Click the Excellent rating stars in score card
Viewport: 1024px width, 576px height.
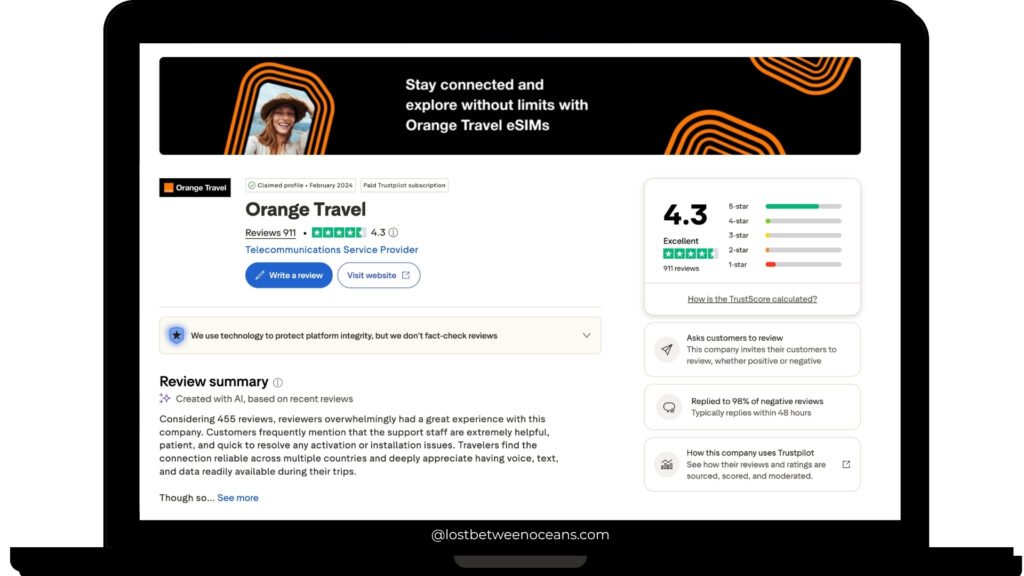pyautogui.click(x=690, y=253)
